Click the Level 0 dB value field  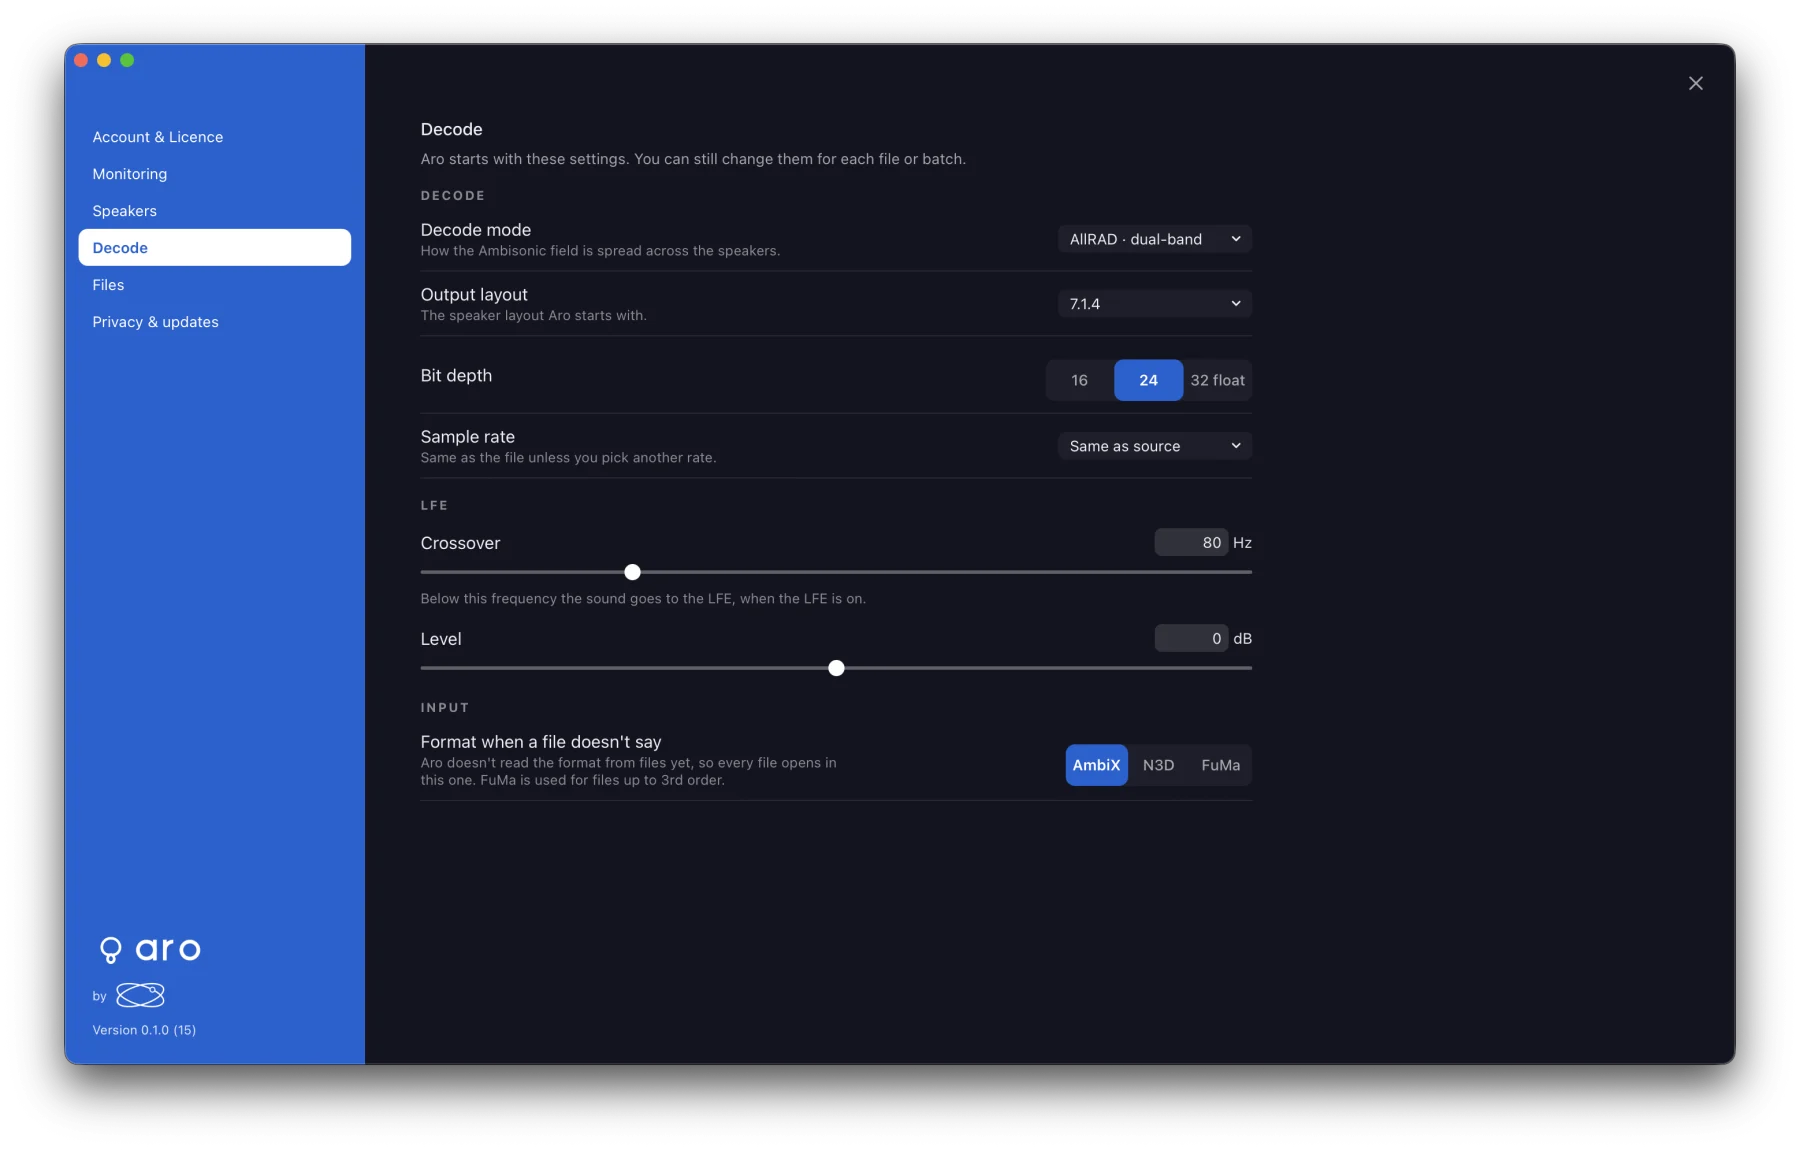coord(1191,639)
